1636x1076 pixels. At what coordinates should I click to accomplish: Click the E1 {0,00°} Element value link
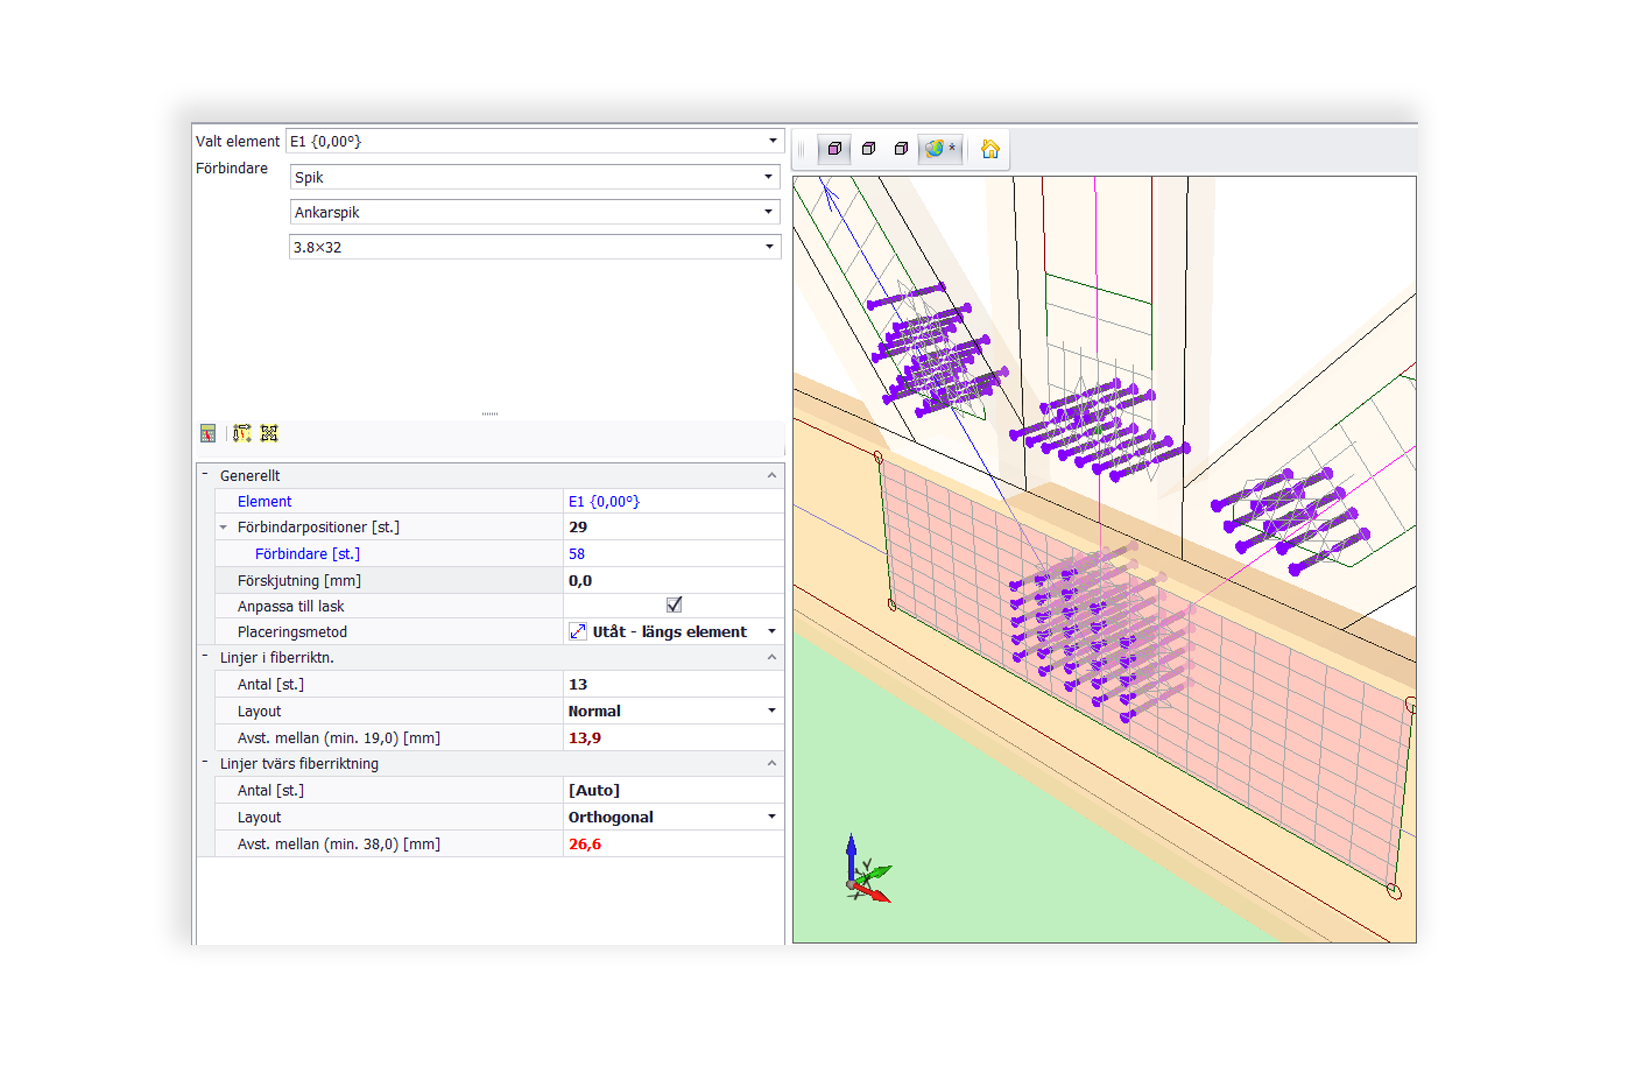click(x=604, y=502)
